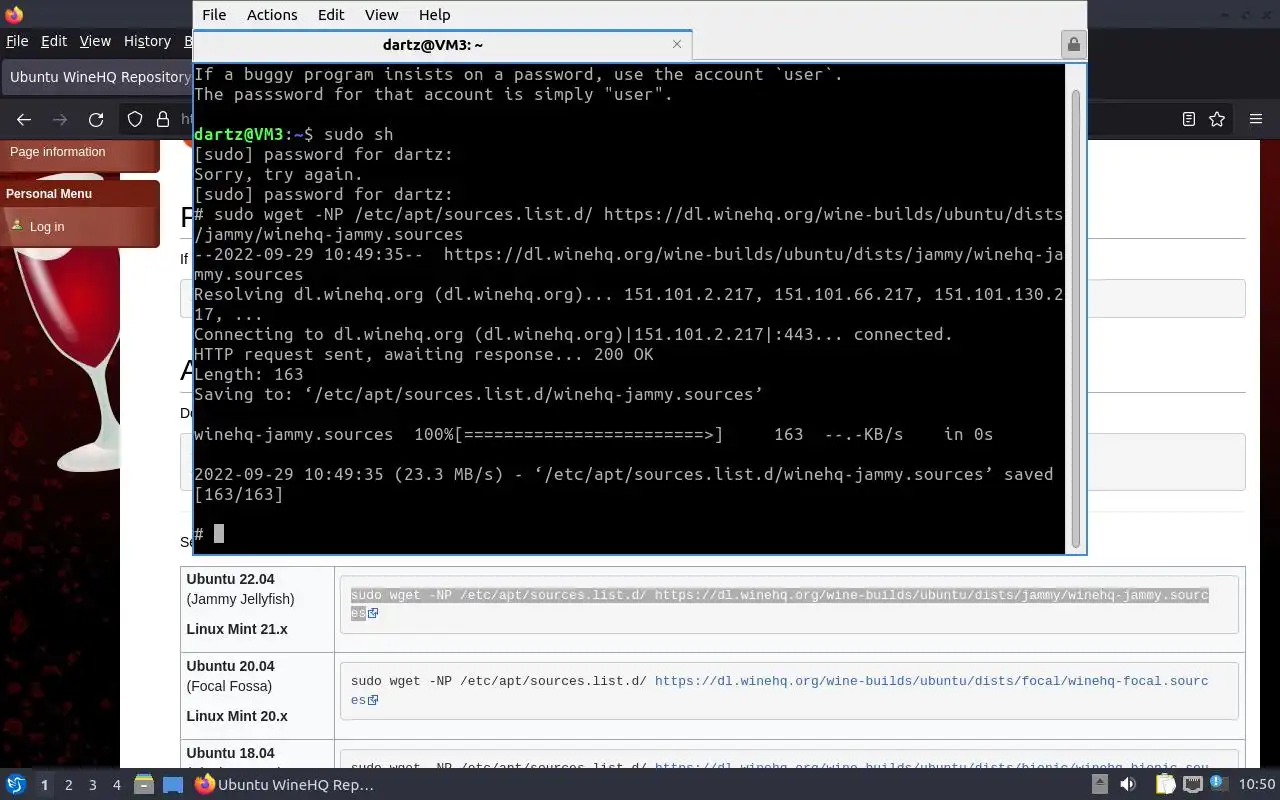Open the Firefox hamburger menu
Image resolution: width=1280 pixels, height=800 pixels.
coord(1256,119)
